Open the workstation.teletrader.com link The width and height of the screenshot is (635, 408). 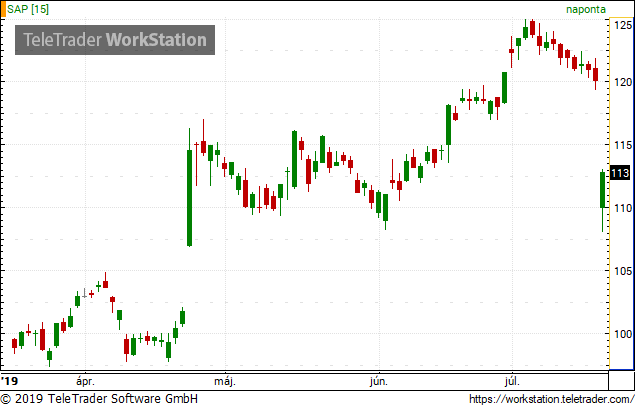(552, 399)
